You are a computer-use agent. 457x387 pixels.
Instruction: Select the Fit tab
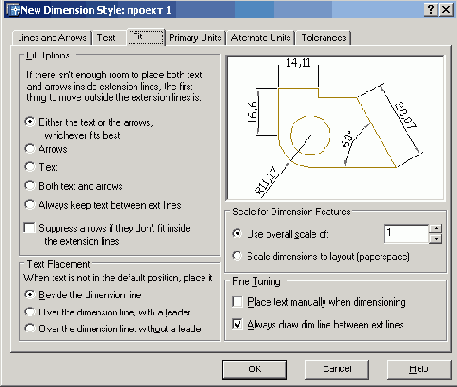tap(146, 37)
